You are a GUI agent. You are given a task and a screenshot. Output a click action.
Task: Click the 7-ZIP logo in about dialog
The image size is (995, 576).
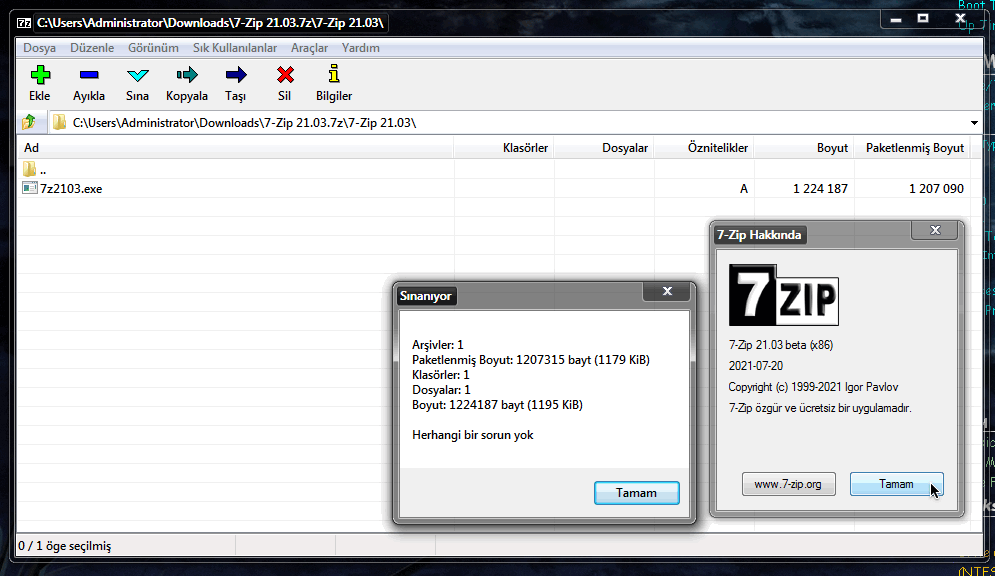[784, 295]
